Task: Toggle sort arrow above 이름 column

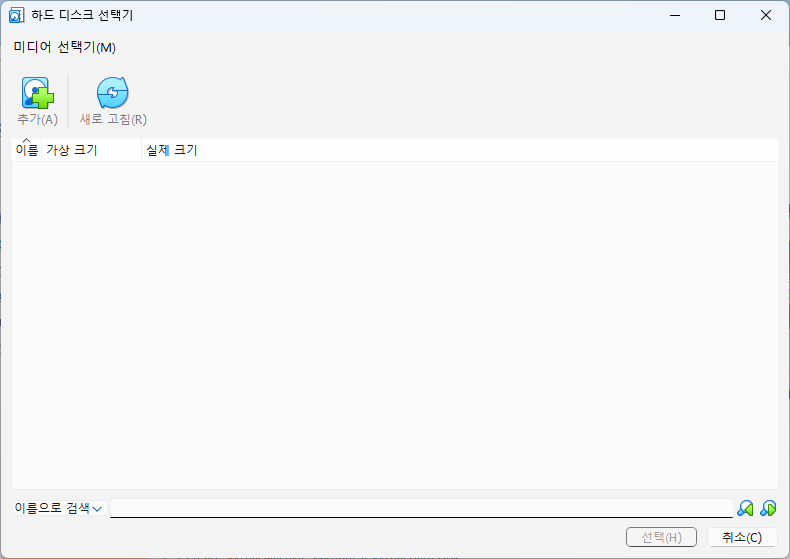Action: pyautogui.click(x=26, y=142)
